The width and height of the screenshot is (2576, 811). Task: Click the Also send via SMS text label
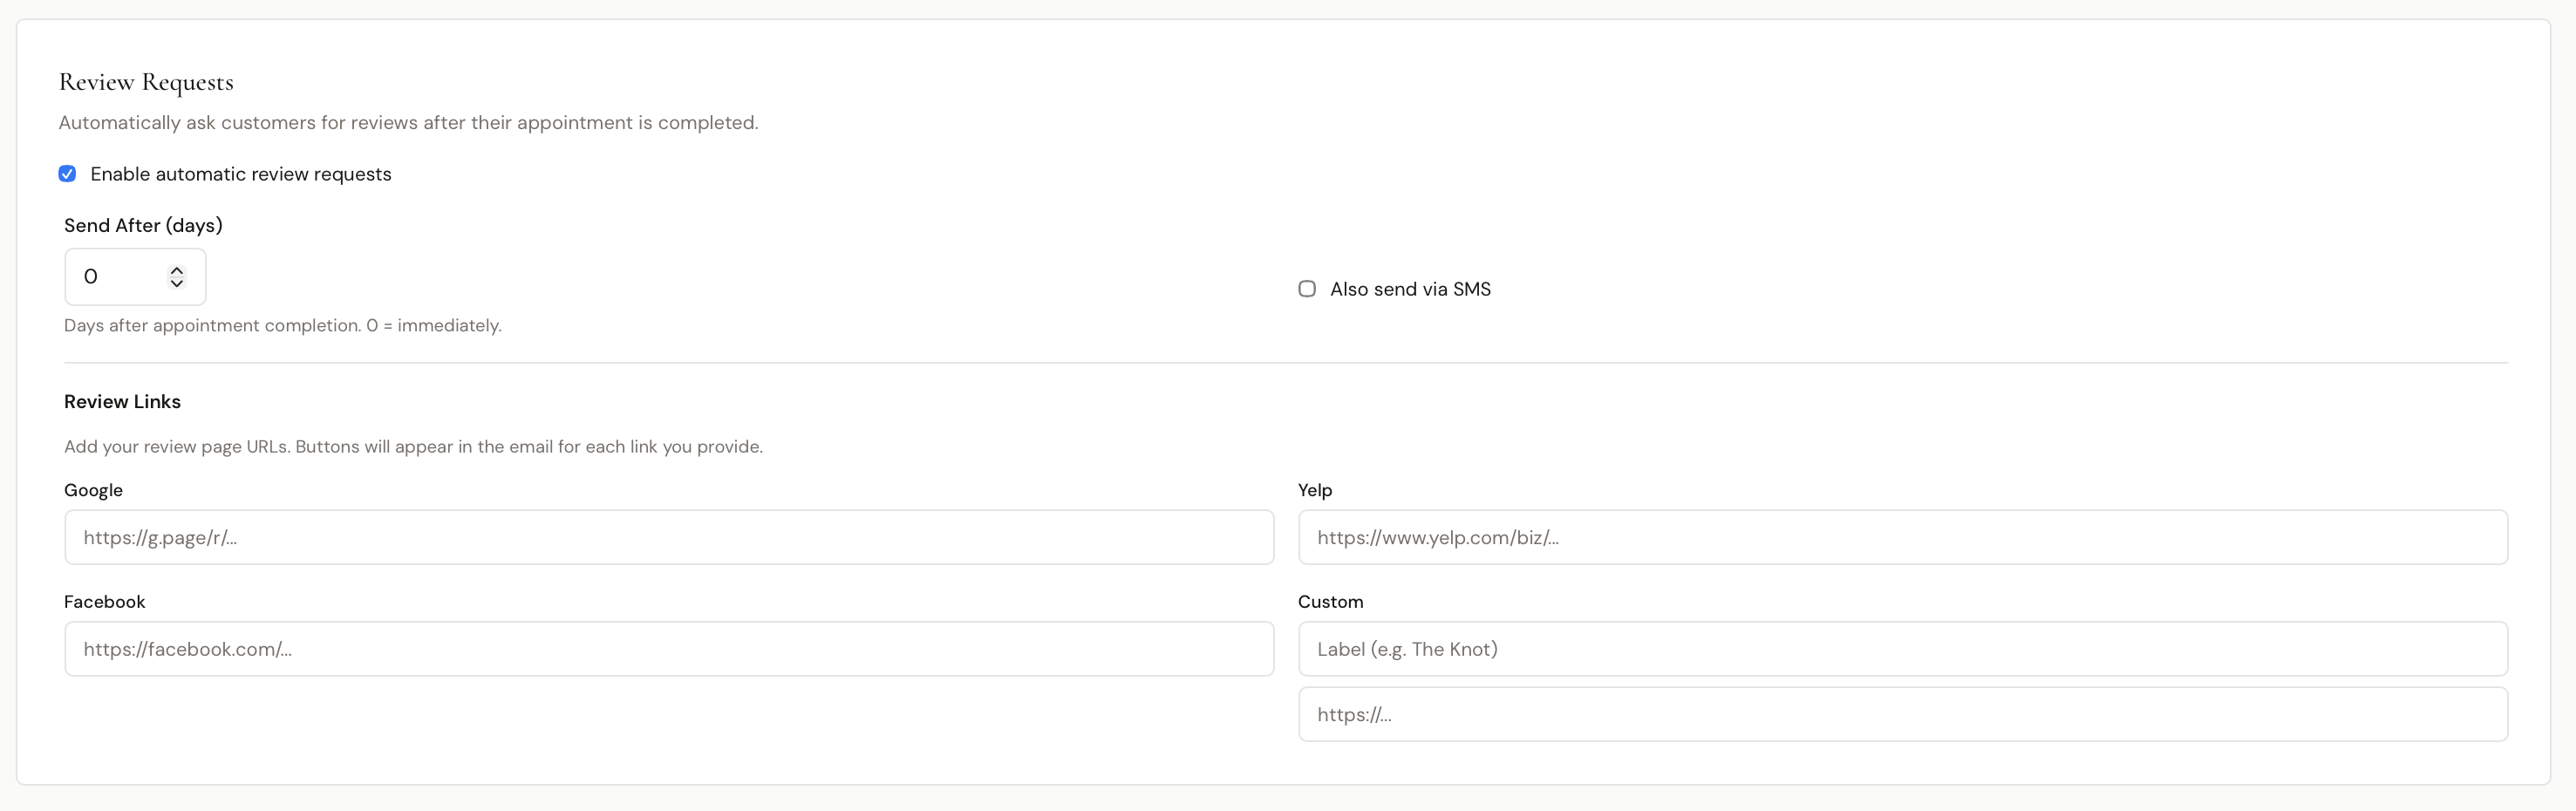click(1410, 289)
